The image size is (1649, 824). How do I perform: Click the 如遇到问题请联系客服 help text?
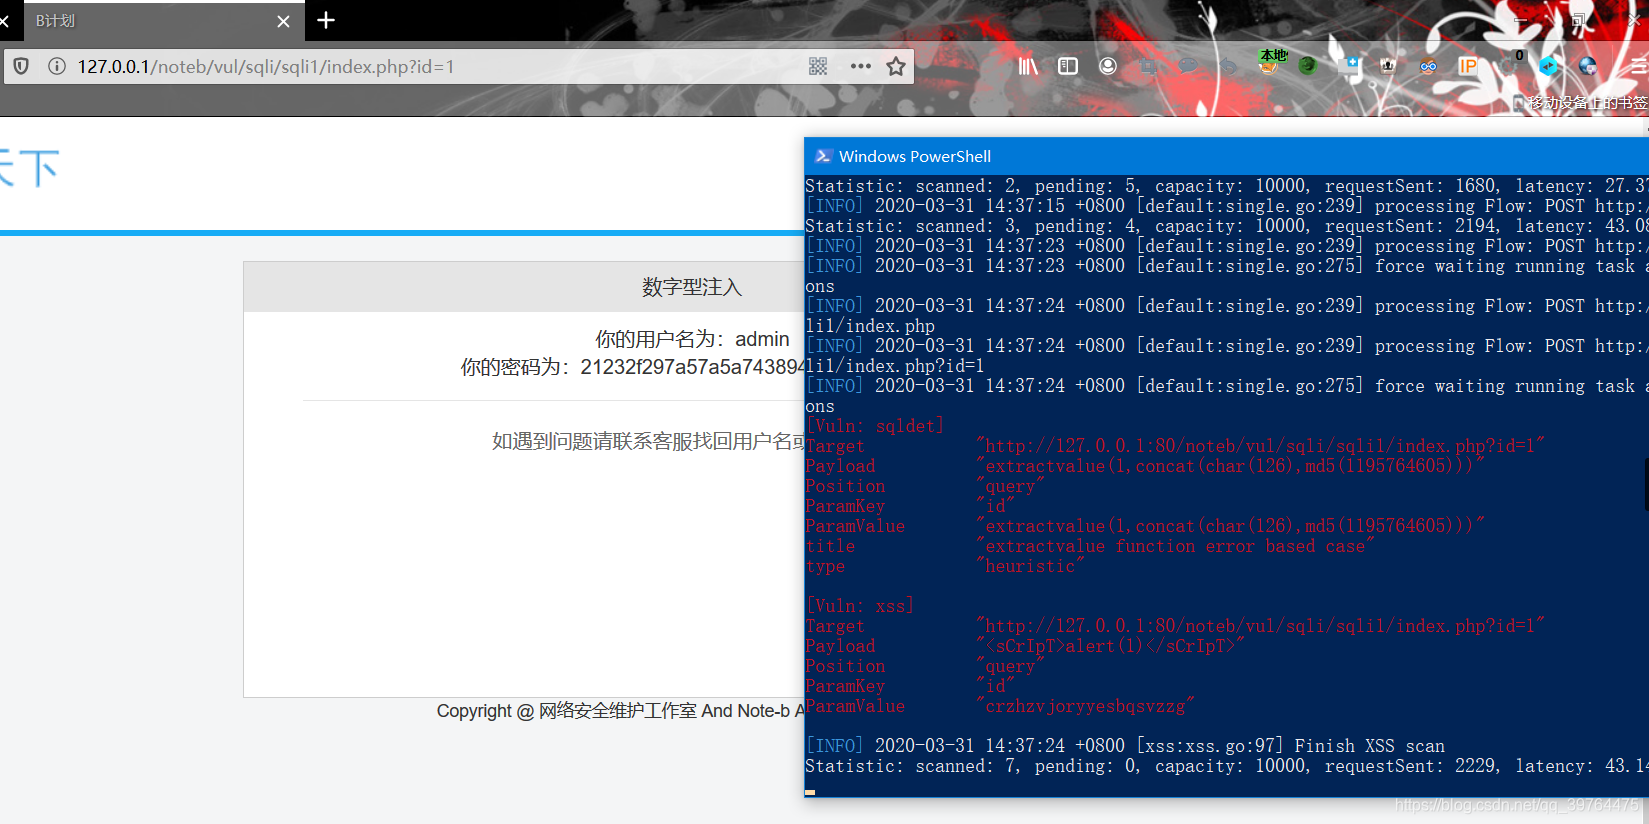[648, 441]
